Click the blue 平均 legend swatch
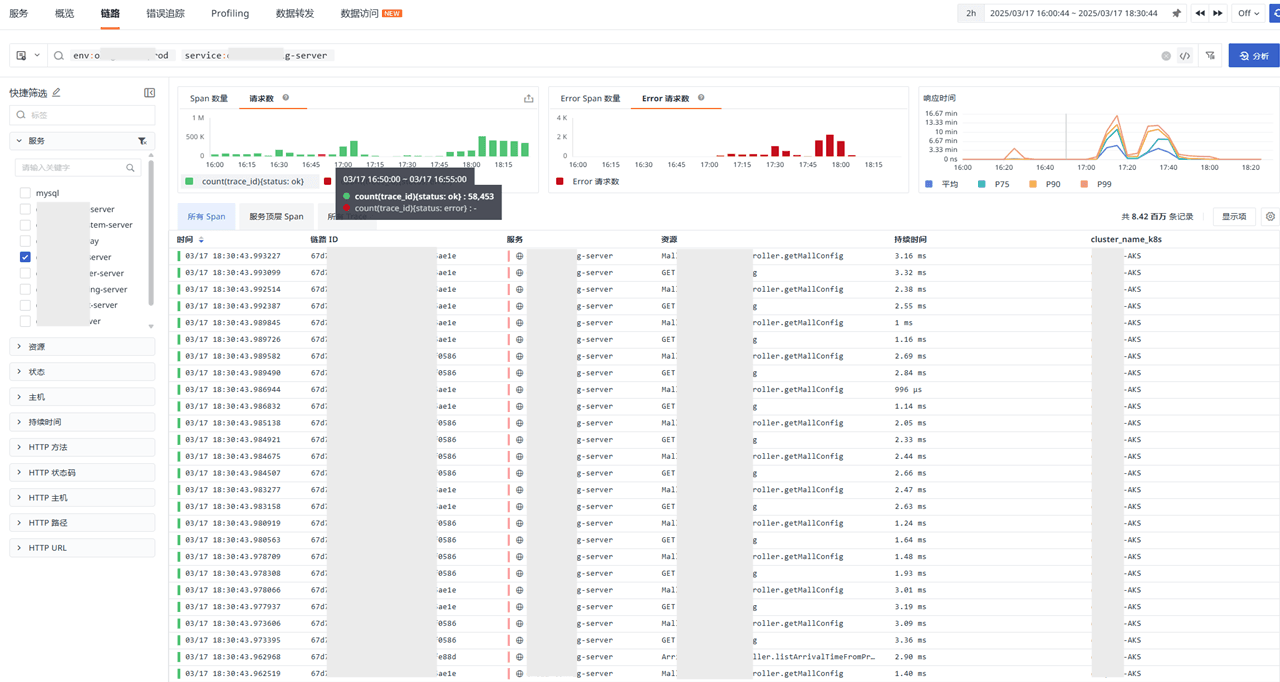Image resolution: width=1280 pixels, height=682 pixels. click(929, 184)
